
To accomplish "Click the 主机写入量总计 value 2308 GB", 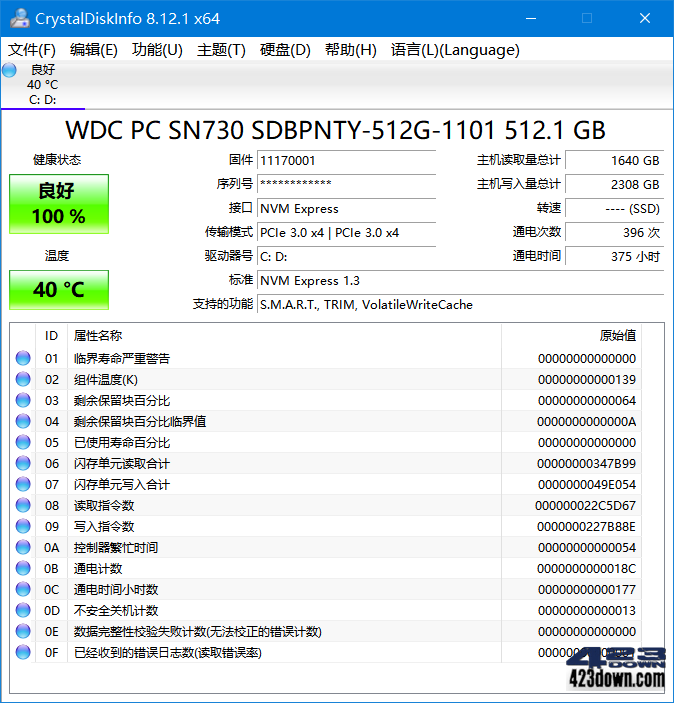I will tap(615, 184).
